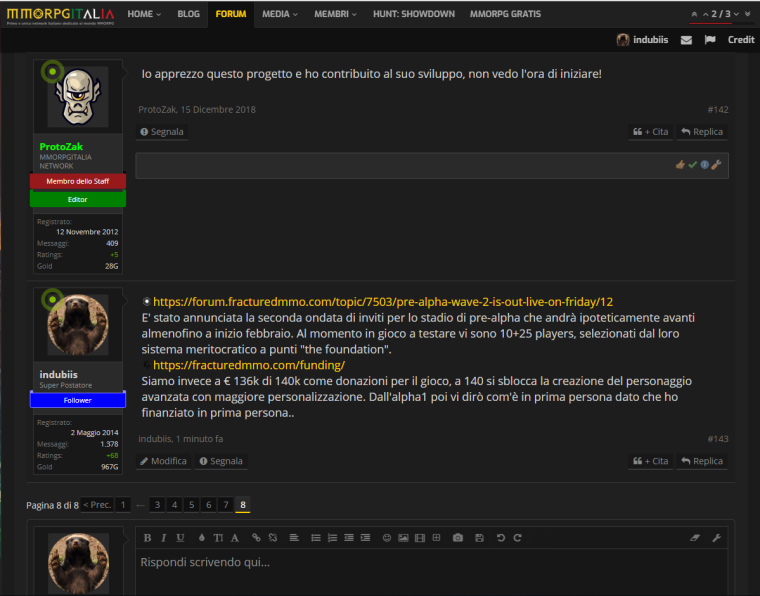This screenshot has height=596, width=760.
Task: Report ProtoZak's post with Segnala
Action: (x=162, y=132)
